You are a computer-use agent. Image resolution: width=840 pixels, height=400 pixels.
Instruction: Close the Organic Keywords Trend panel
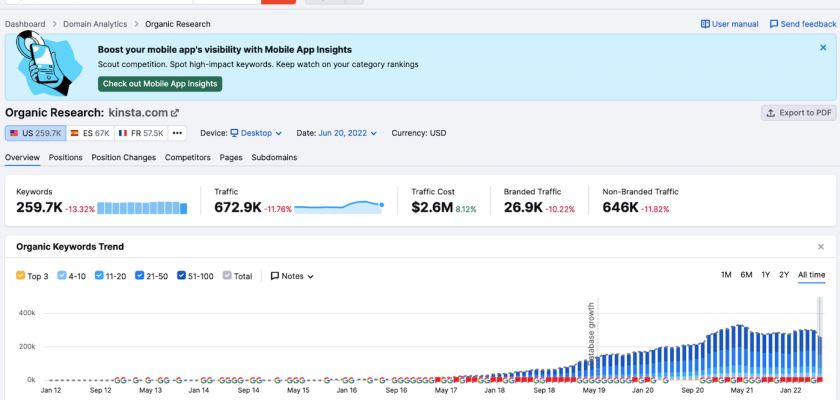[x=822, y=247]
